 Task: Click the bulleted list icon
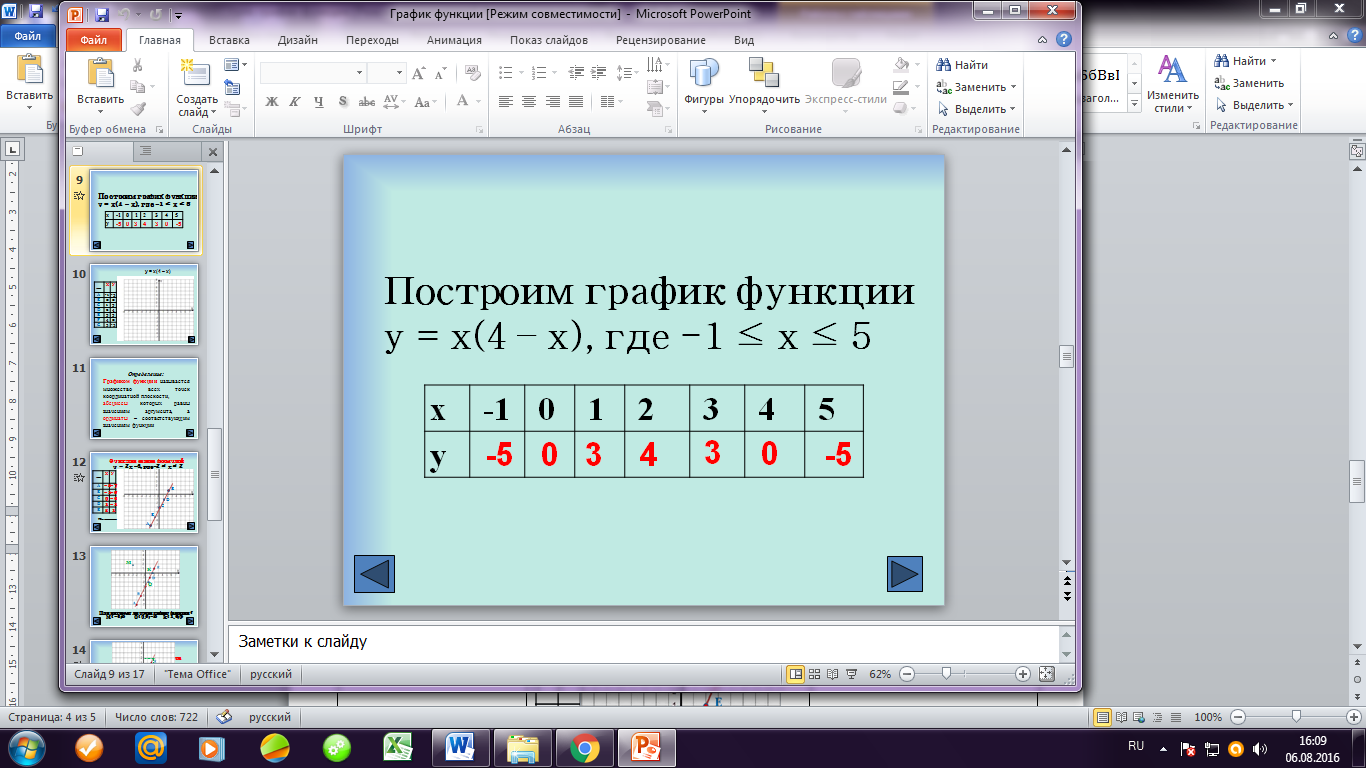pos(505,73)
